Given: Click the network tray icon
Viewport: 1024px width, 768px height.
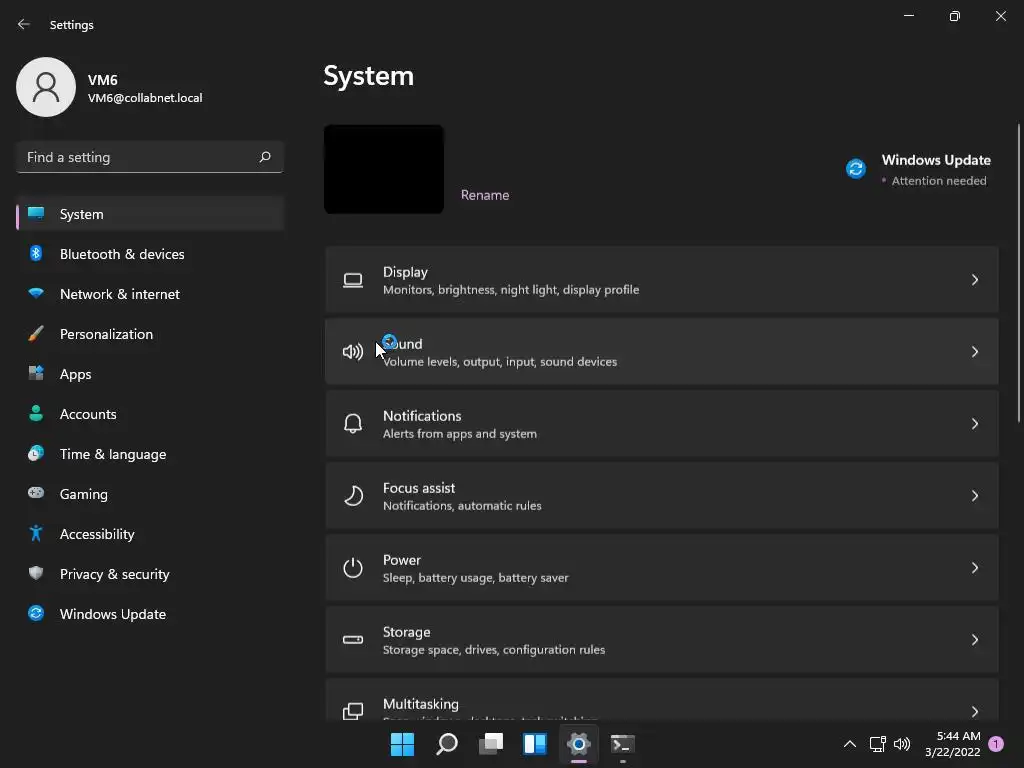Looking at the screenshot, I should point(877,744).
